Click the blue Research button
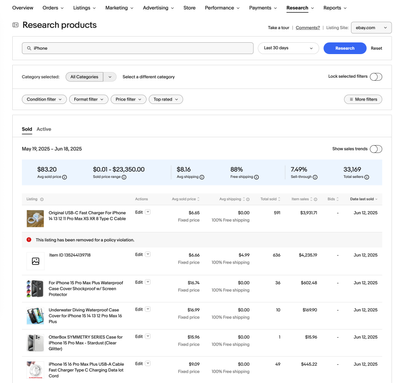Viewport: 400px width, 383px height. (345, 48)
